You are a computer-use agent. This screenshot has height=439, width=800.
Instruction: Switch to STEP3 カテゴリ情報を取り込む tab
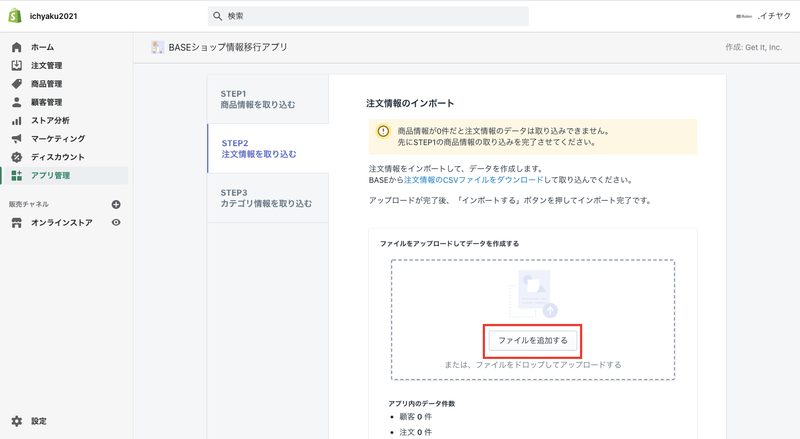click(x=268, y=198)
